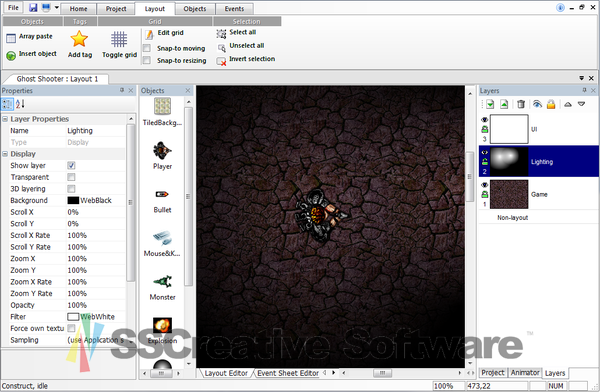Click the Invert selection icon
Viewport: 600px width, 392px height.
[x=221, y=61]
